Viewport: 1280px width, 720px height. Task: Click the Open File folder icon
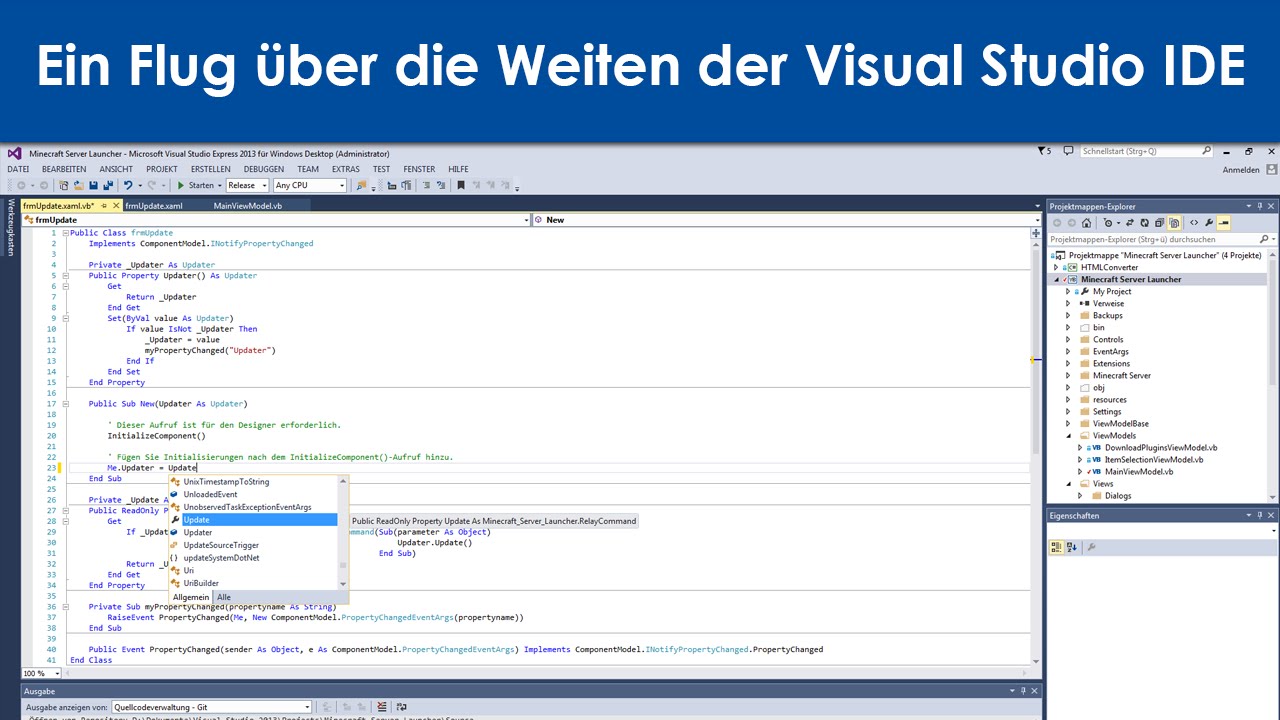tap(78, 185)
